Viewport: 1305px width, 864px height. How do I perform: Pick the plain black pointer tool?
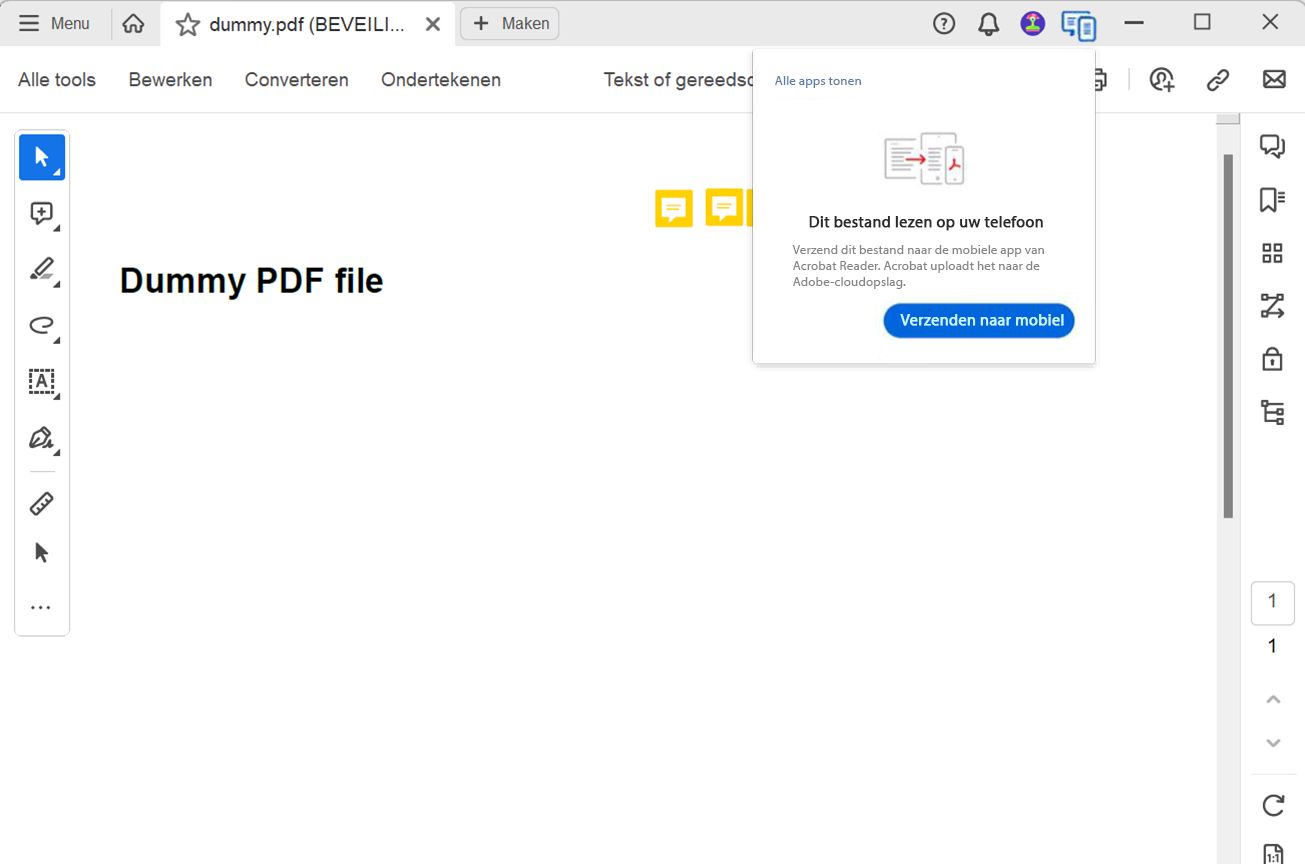click(42, 552)
